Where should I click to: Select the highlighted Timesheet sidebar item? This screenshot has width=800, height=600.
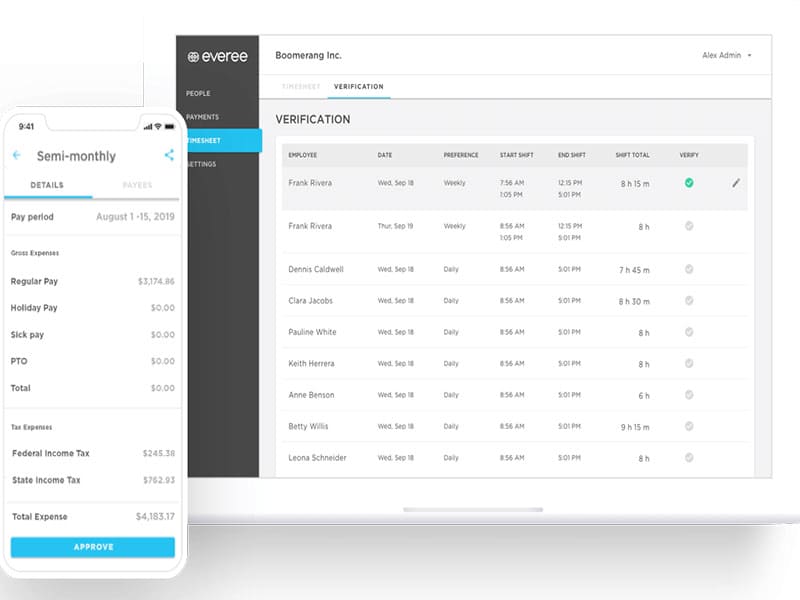tap(224, 140)
